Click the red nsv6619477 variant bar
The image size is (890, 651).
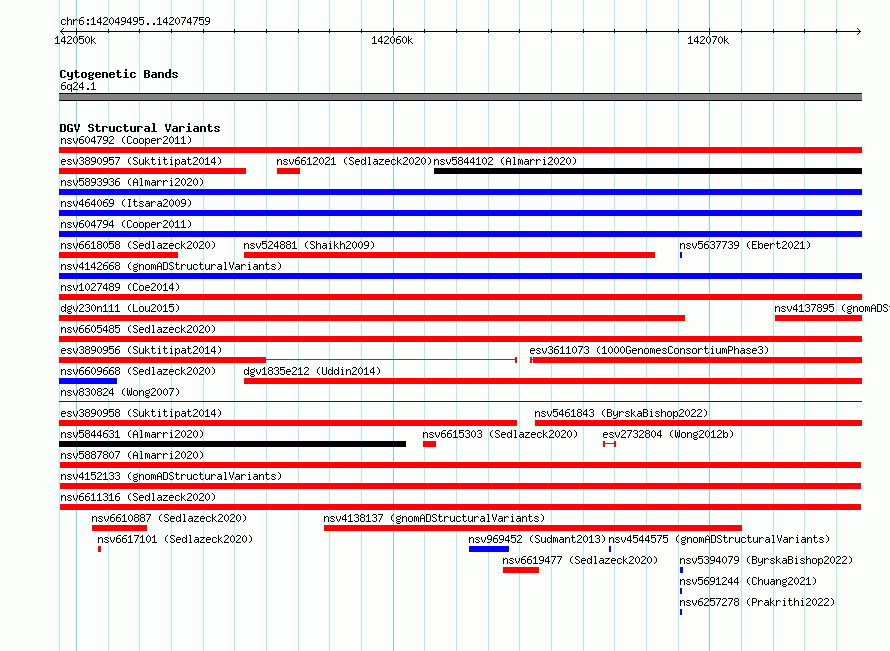[520, 570]
